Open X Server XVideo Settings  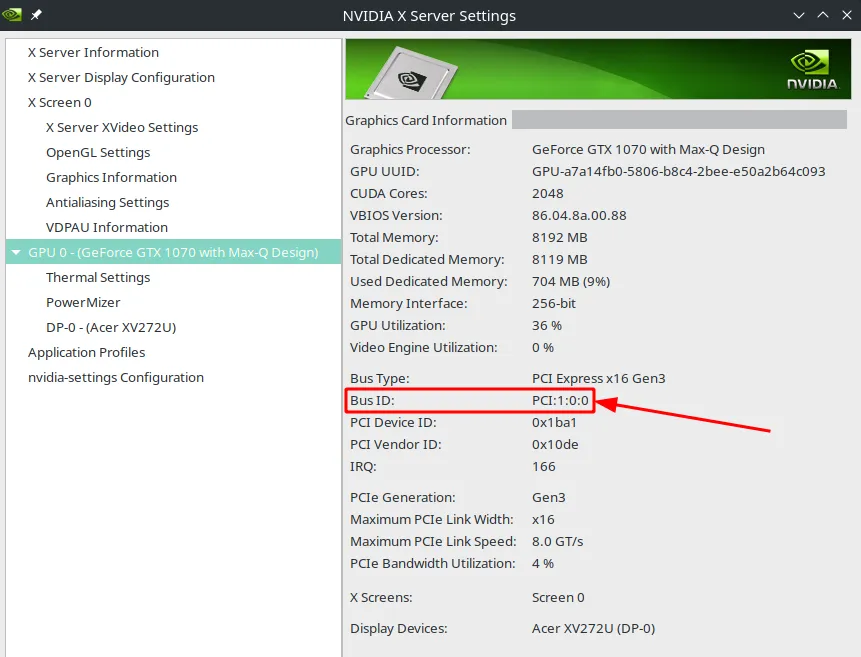122,127
